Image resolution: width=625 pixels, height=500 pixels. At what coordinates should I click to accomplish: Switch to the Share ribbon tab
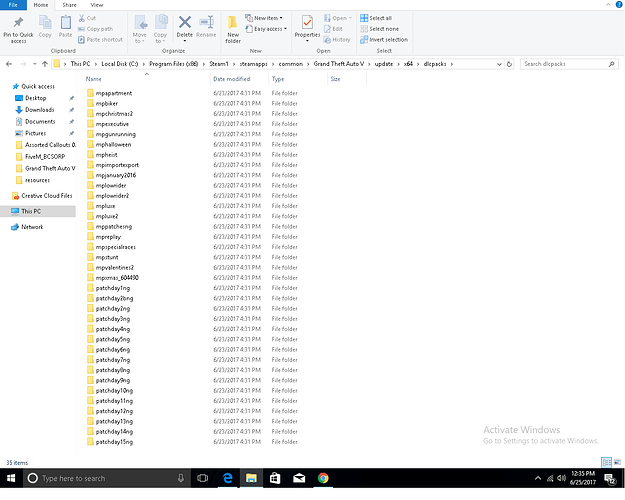pyautogui.click(x=69, y=5)
